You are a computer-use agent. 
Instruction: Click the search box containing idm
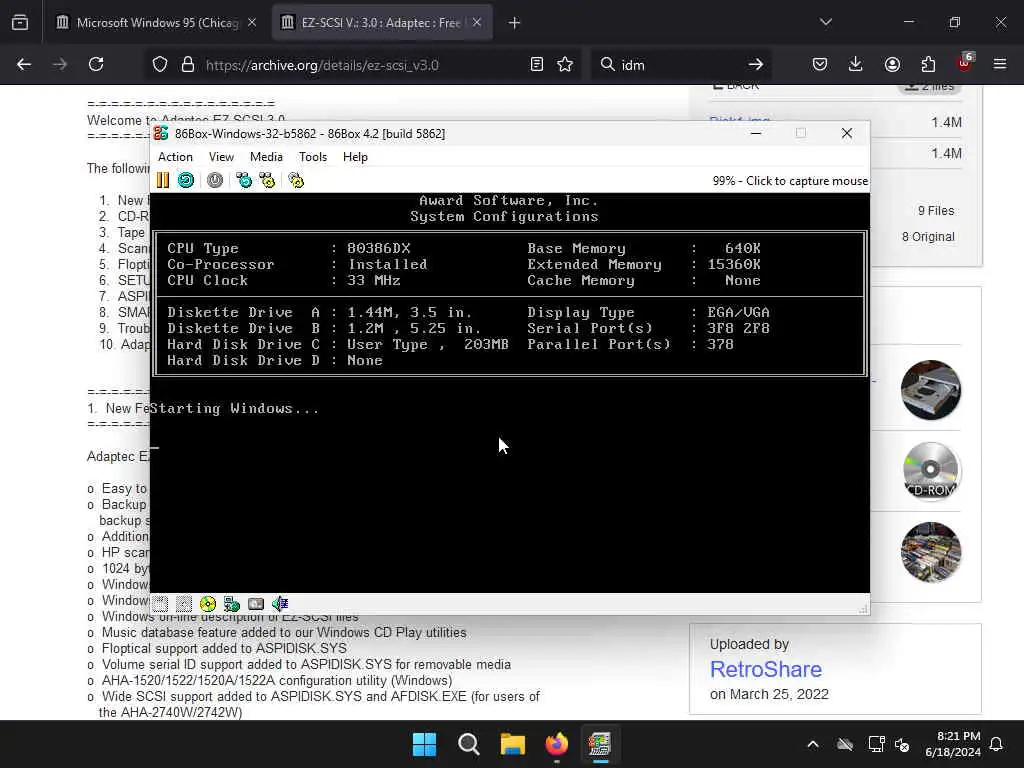[679, 65]
